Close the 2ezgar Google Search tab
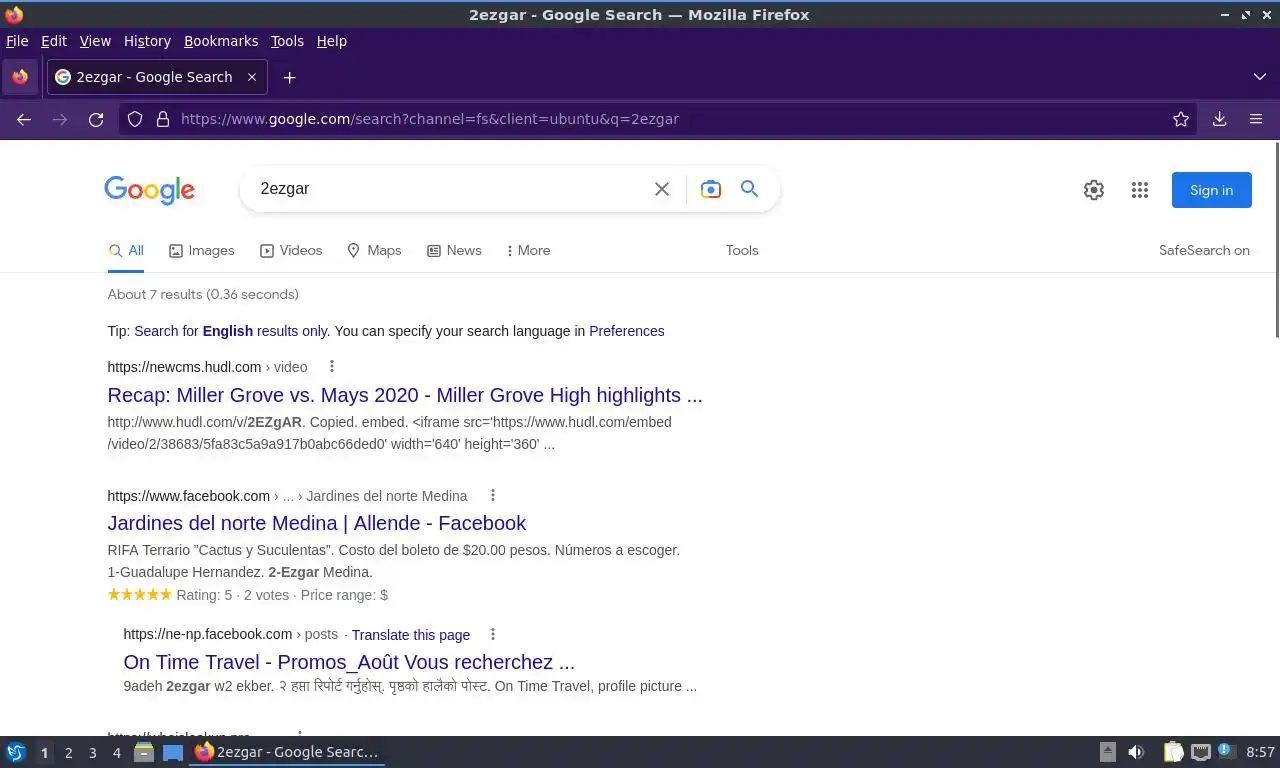The image size is (1280, 768). pyautogui.click(x=252, y=77)
